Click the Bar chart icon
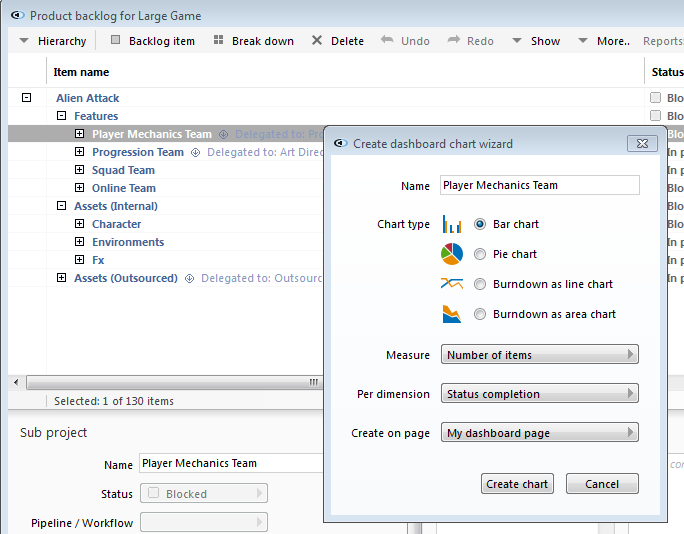The width and height of the screenshot is (684, 534). tap(451, 225)
